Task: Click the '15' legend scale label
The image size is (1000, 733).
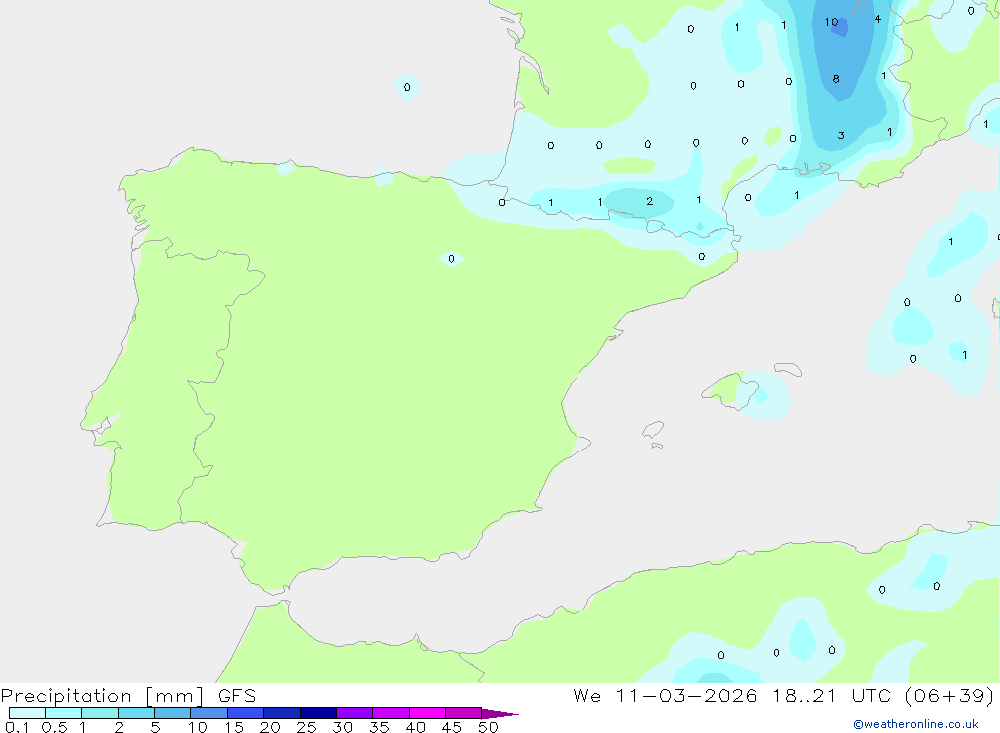Action: coord(234,727)
